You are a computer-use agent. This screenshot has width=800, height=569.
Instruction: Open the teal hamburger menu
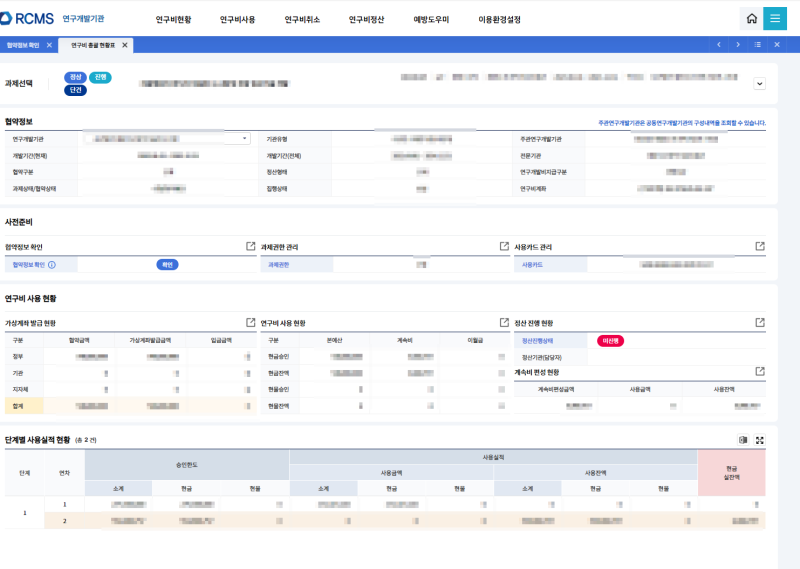[775, 19]
